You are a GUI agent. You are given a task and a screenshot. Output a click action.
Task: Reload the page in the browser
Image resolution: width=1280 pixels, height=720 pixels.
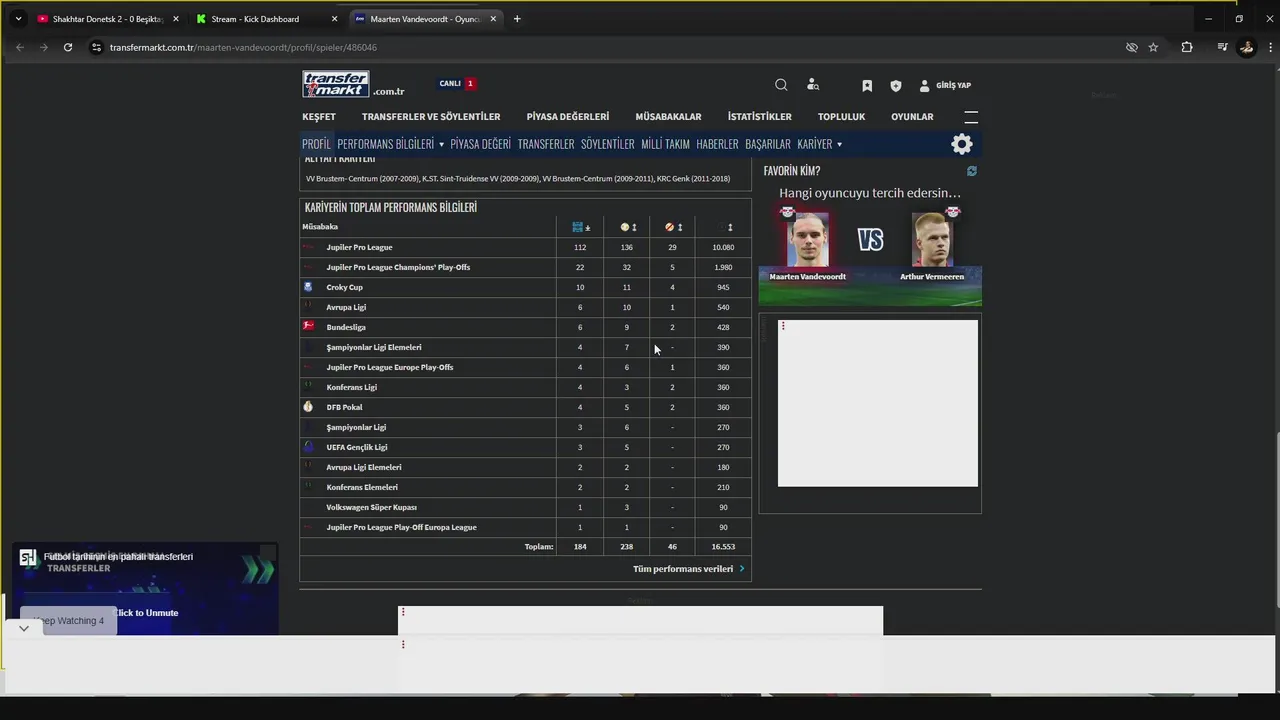tap(68, 47)
